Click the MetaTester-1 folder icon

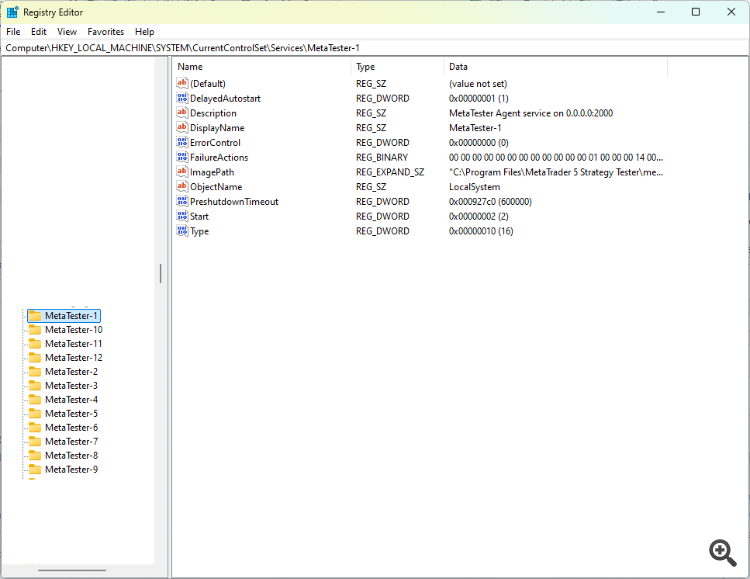pos(35,316)
